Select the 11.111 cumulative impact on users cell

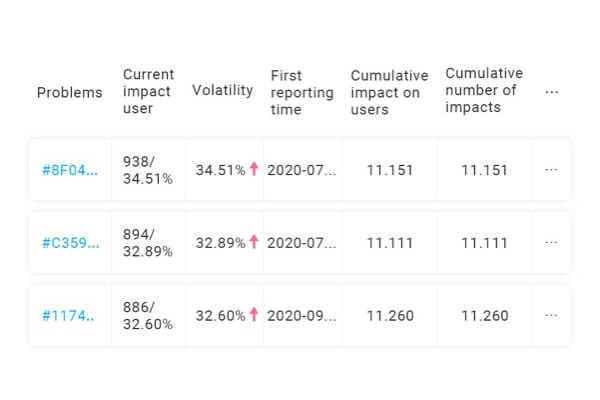[390, 243]
